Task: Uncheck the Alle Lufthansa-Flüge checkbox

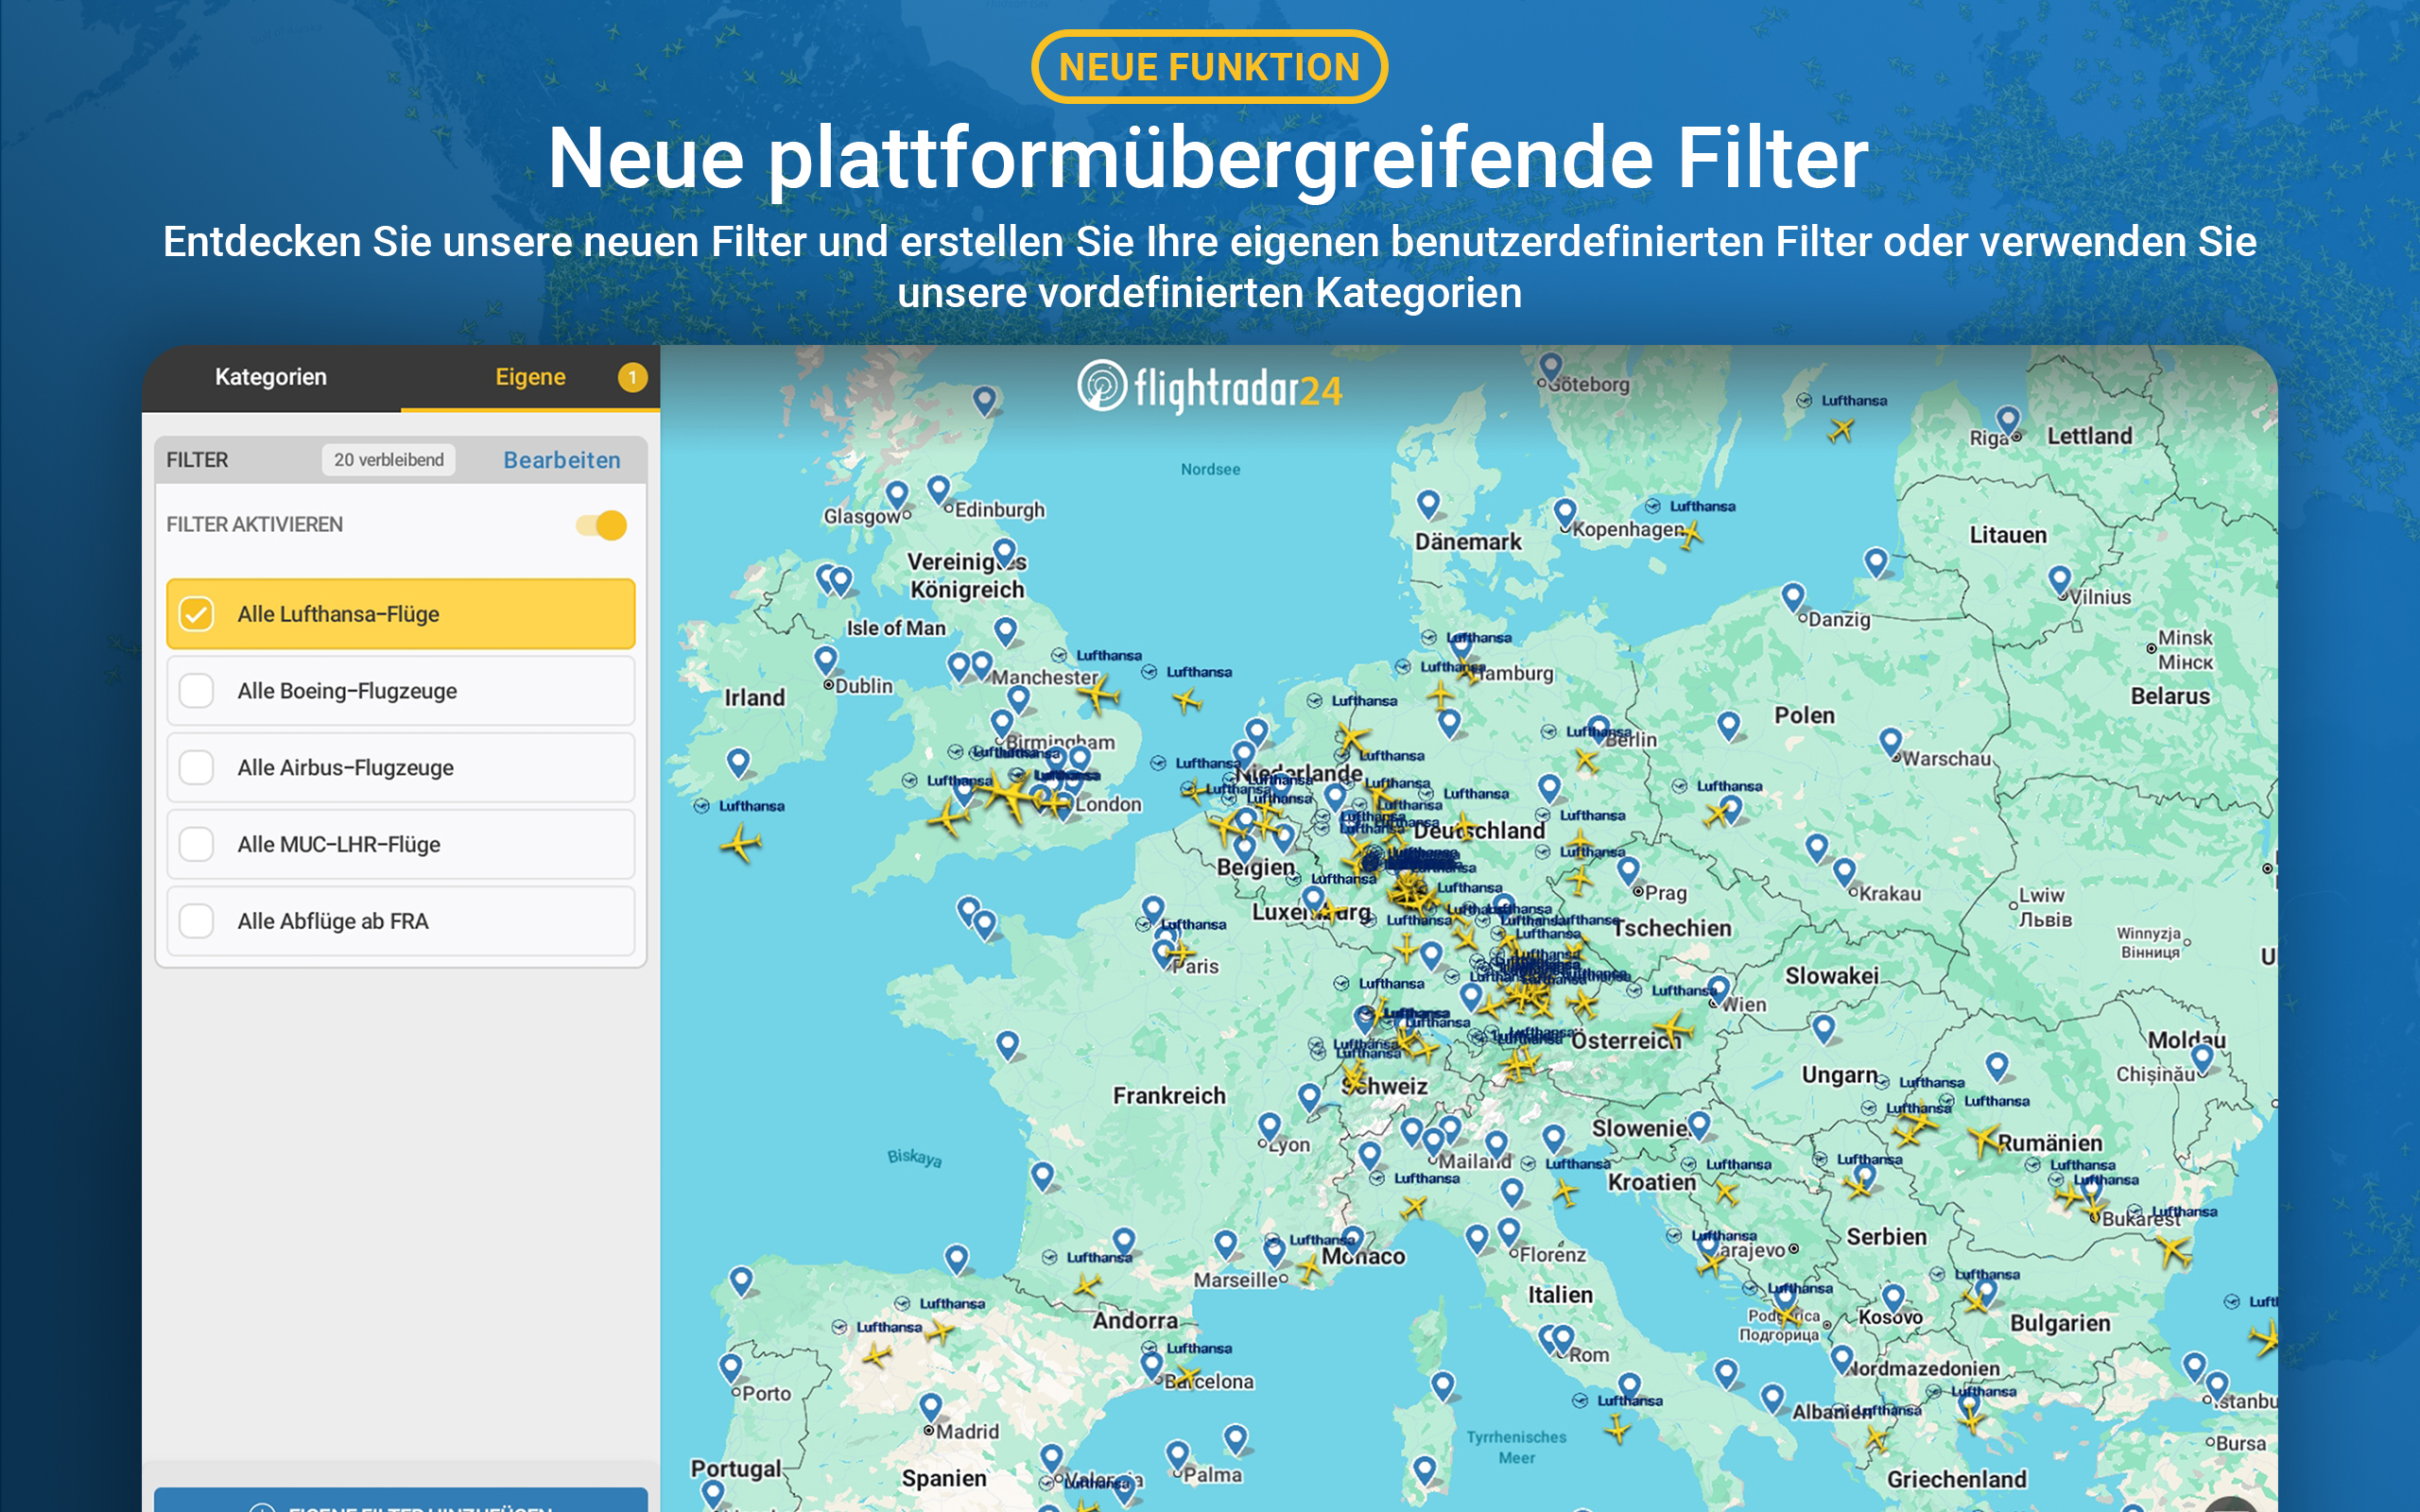Action: point(196,614)
